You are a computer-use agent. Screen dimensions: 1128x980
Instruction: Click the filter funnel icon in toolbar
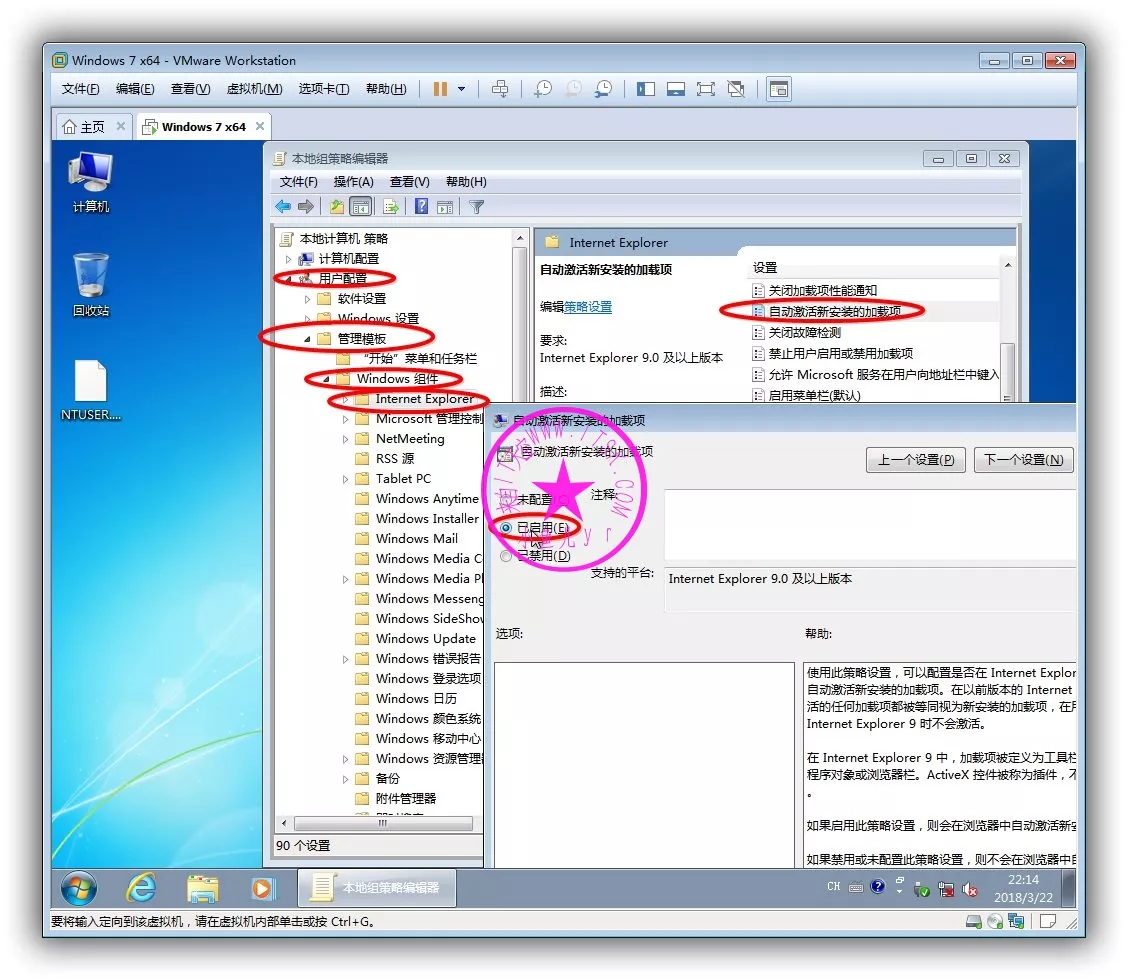477,207
